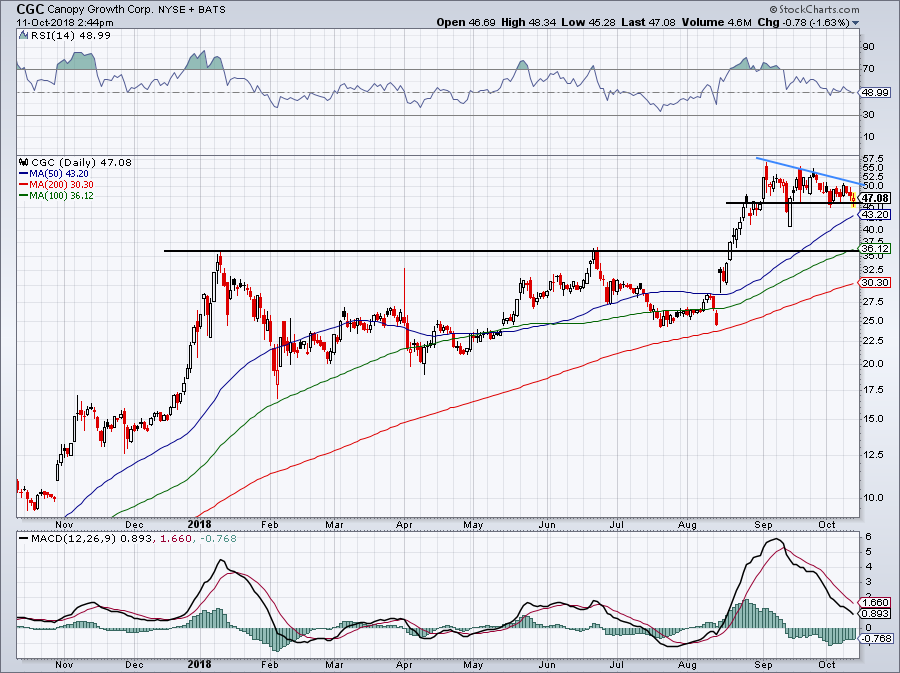Click the Canopy Growth Corp. company name
The width and height of the screenshot is (900, 673).
[99, 9]
